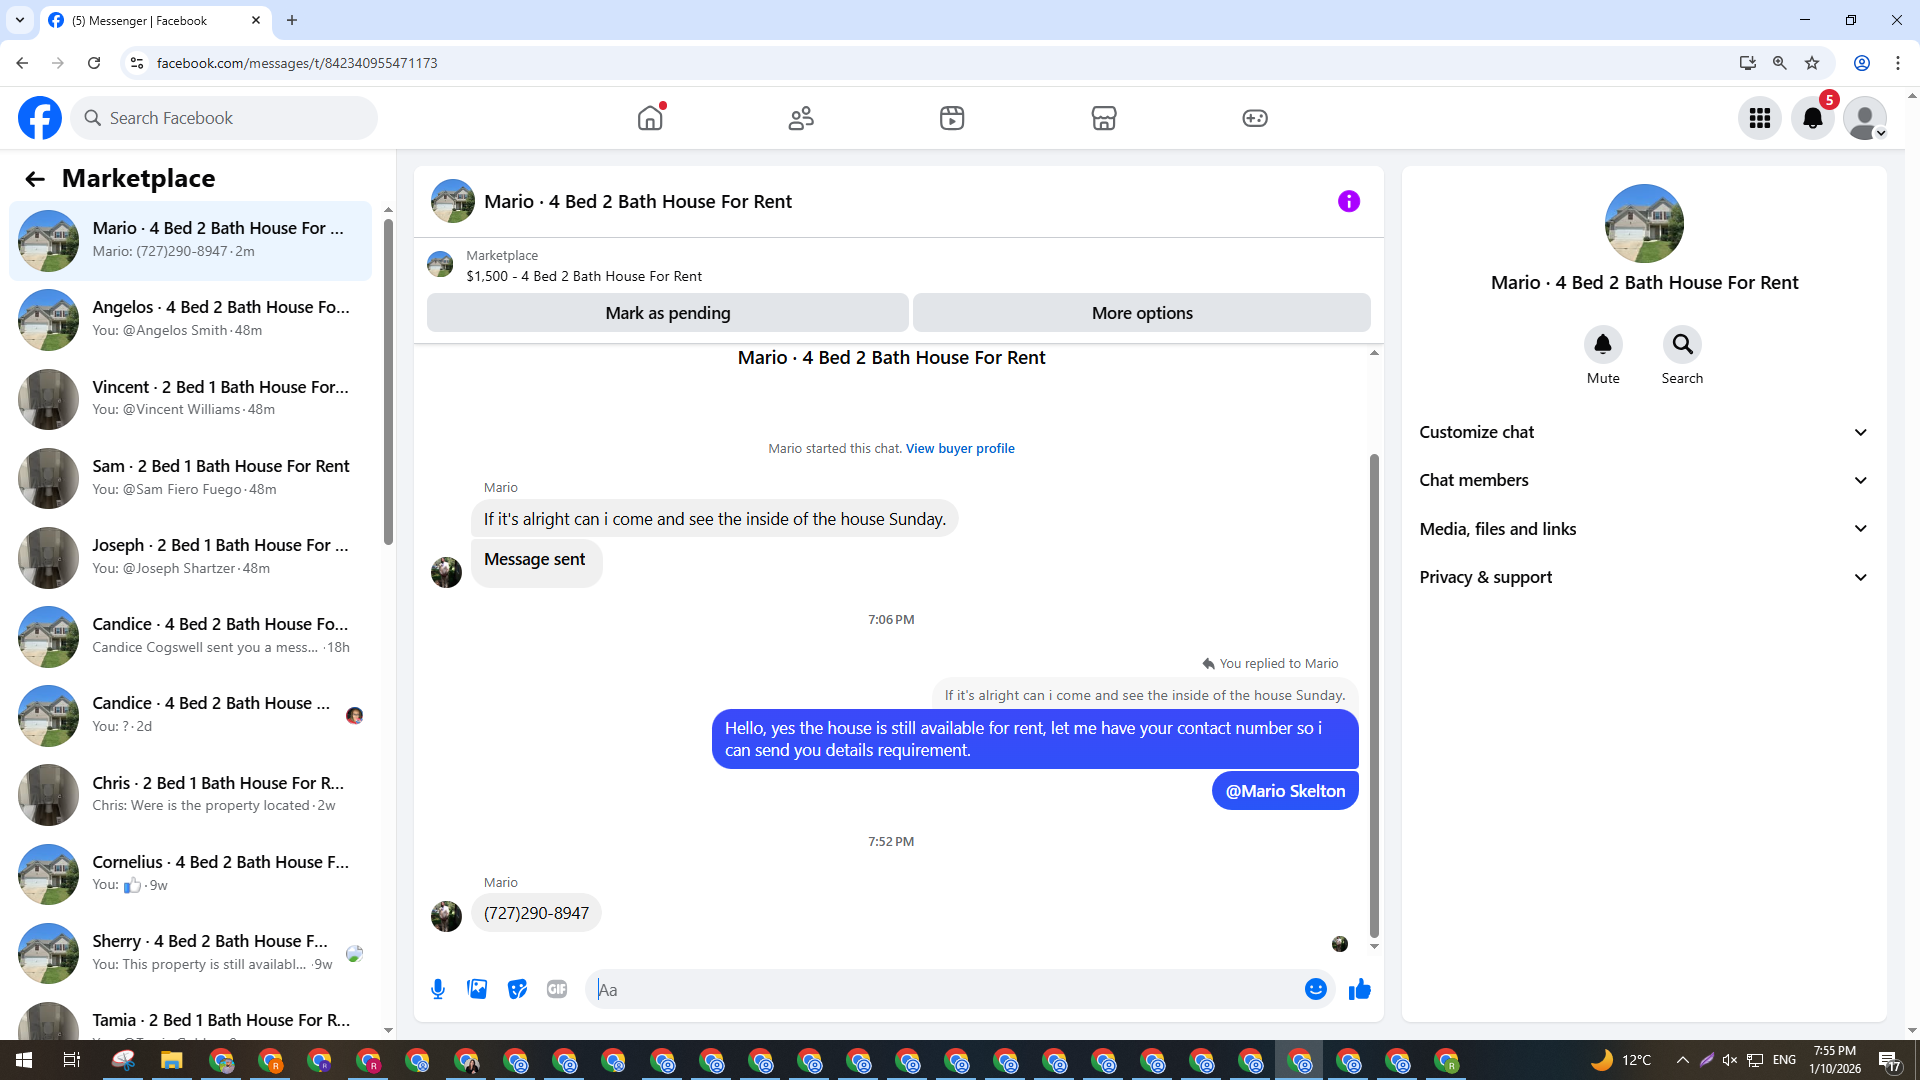Go to the Marketplace tab

tap(1103, 118)
